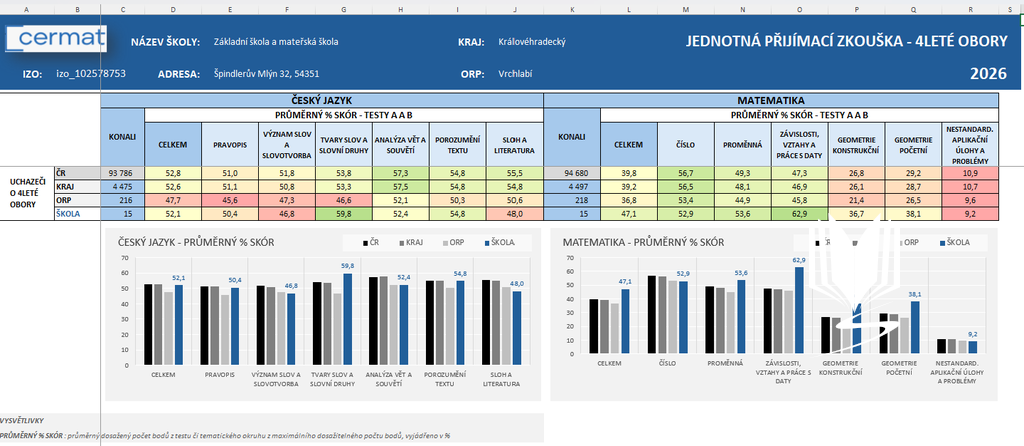
Task: Select the school name cell value
Action: click(276, 42)
